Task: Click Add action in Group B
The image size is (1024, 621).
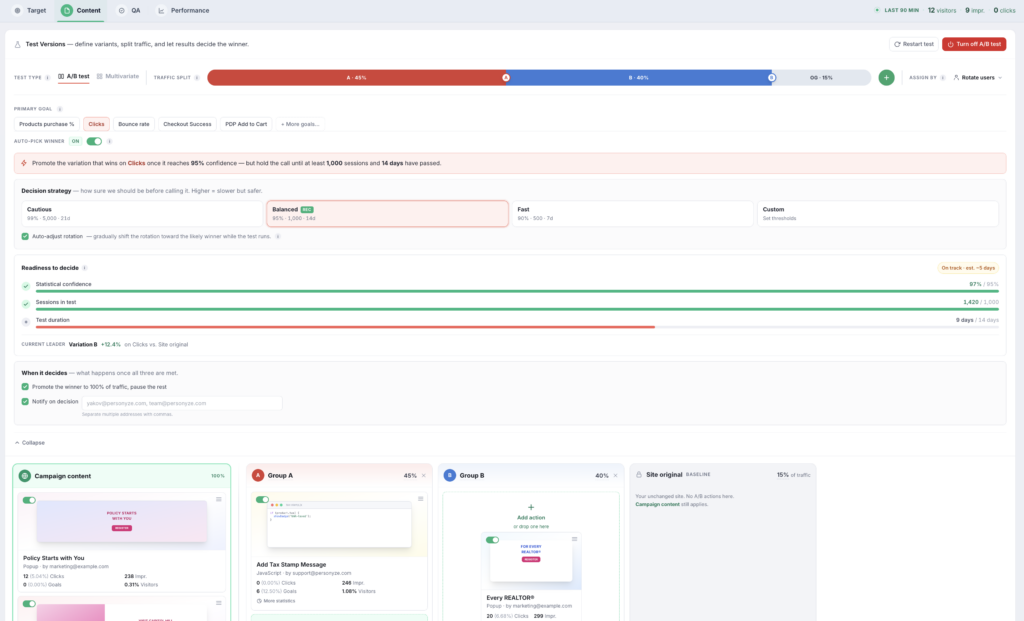Action: 531,512
